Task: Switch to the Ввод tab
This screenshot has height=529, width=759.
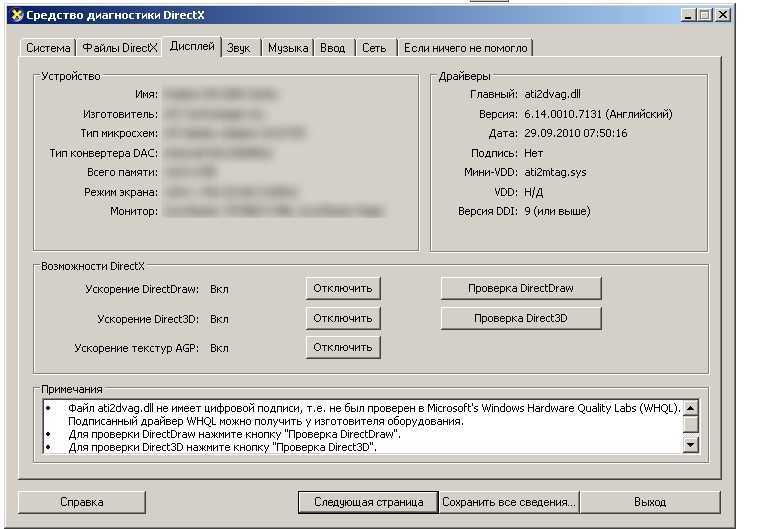Action: (333, 48)
